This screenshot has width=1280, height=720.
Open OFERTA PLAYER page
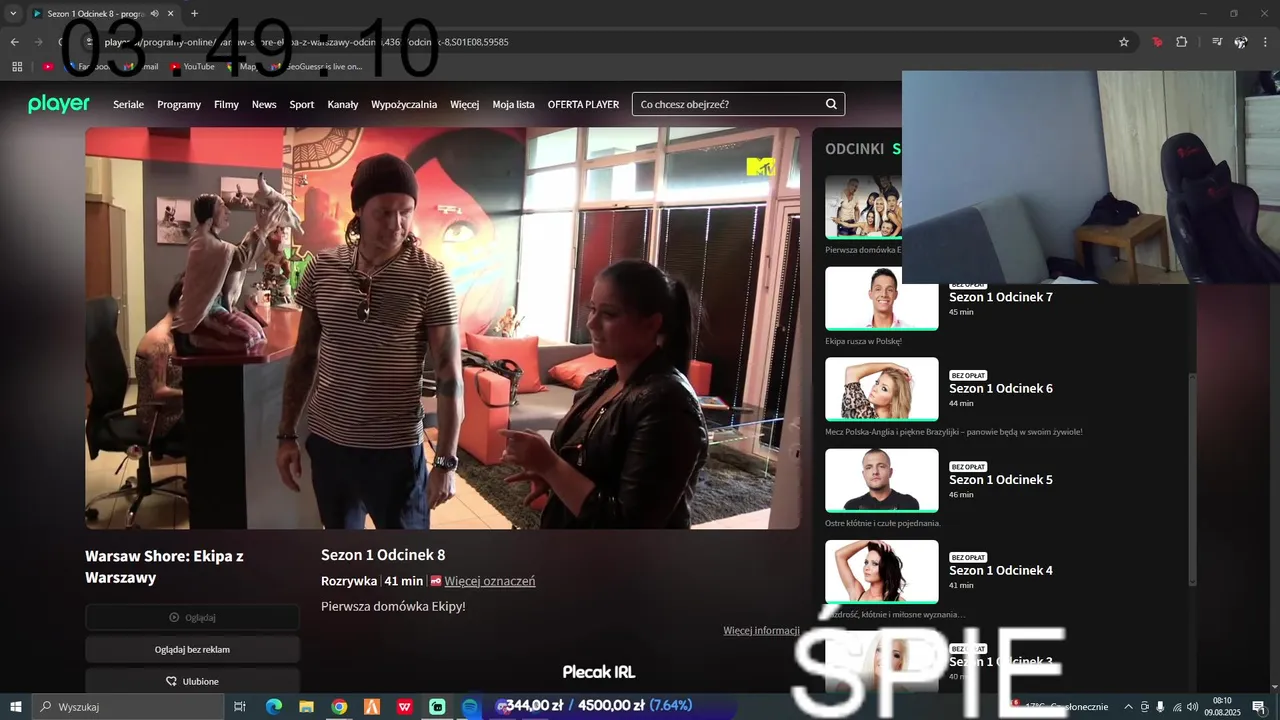click(583, 104)
